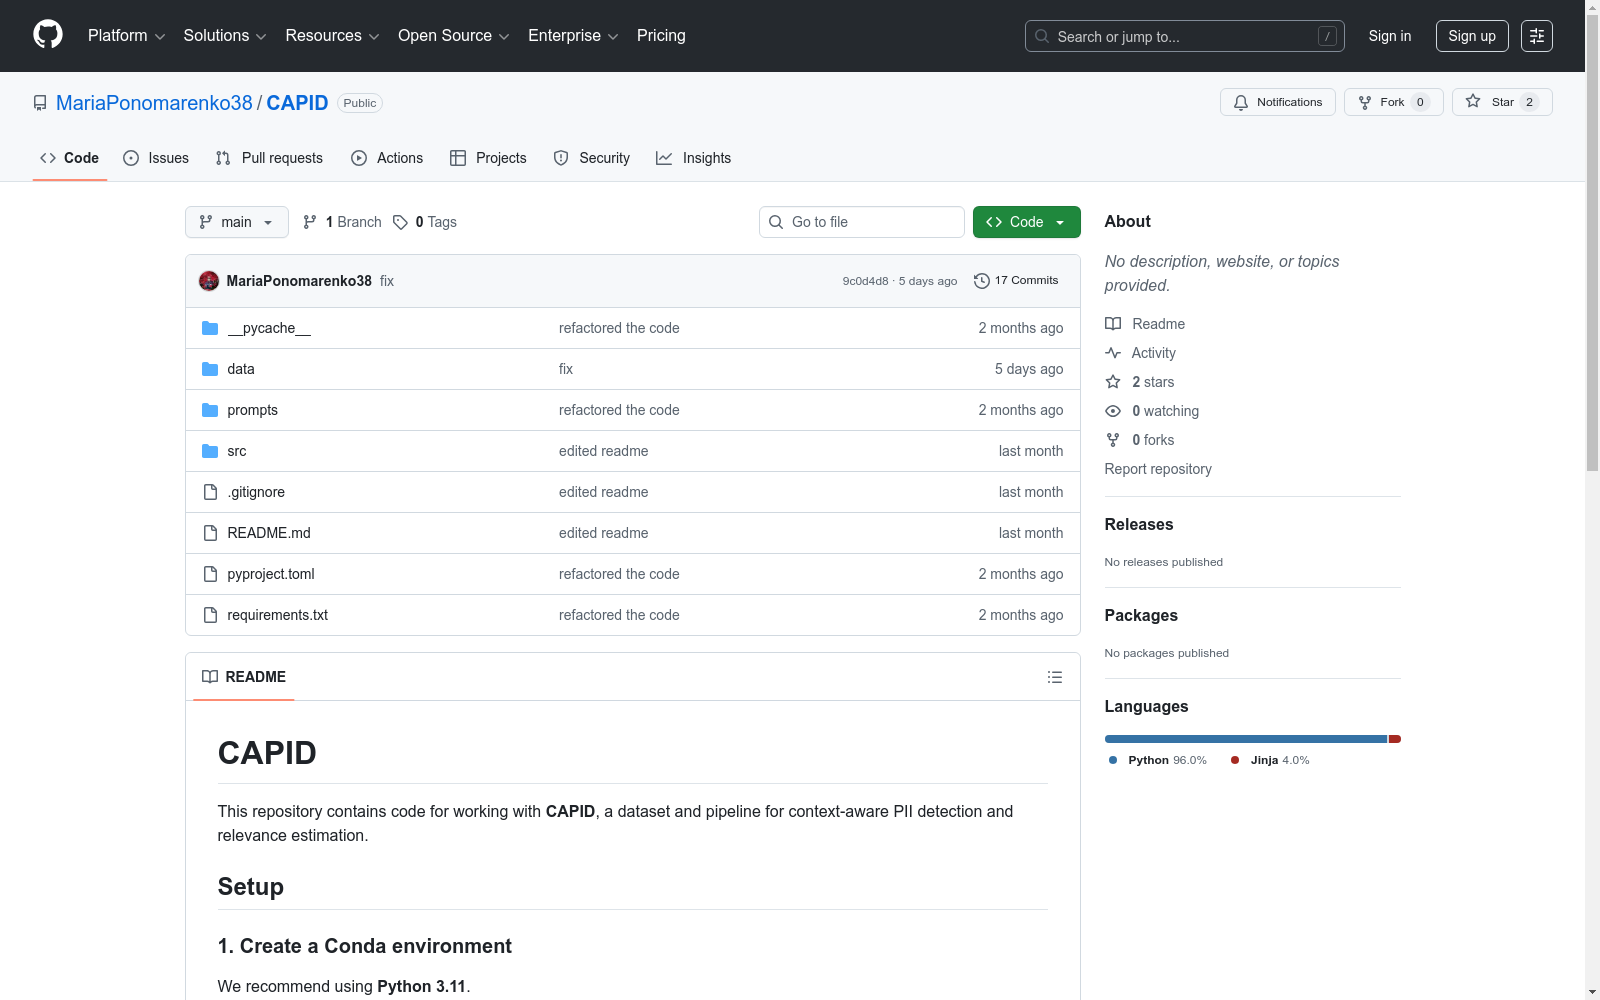Click the pyproject.toml file icon
The height and width of the screenshot is (1000, 1600).
(x=210, y=574)
